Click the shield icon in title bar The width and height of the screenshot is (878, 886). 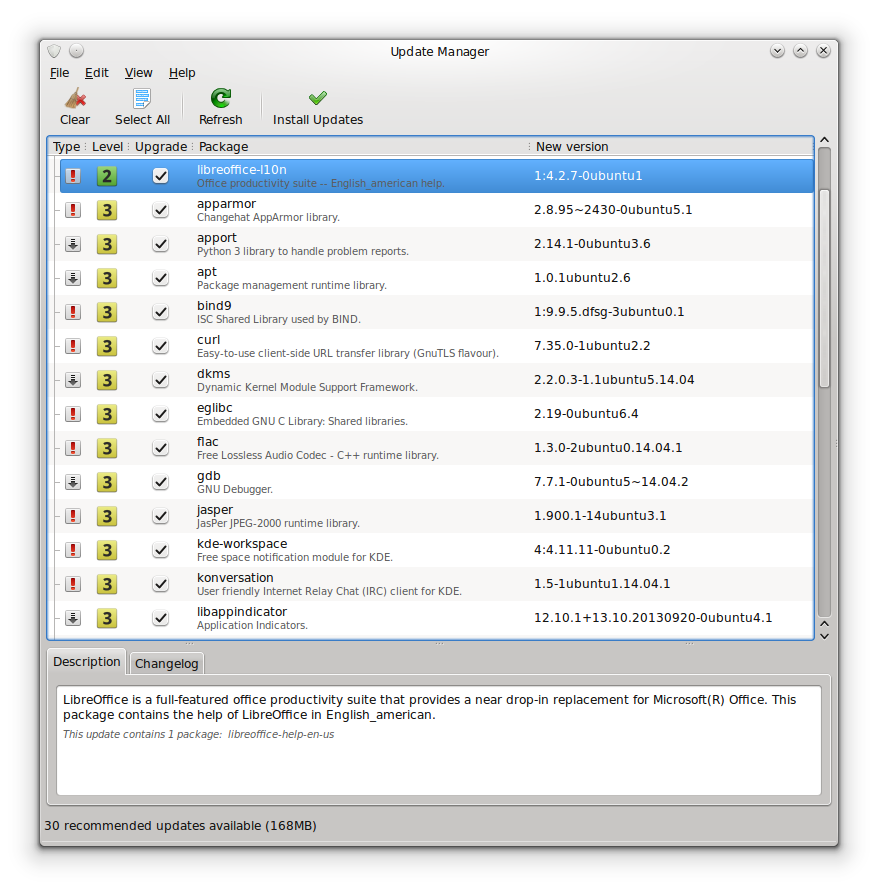point(54,51)
